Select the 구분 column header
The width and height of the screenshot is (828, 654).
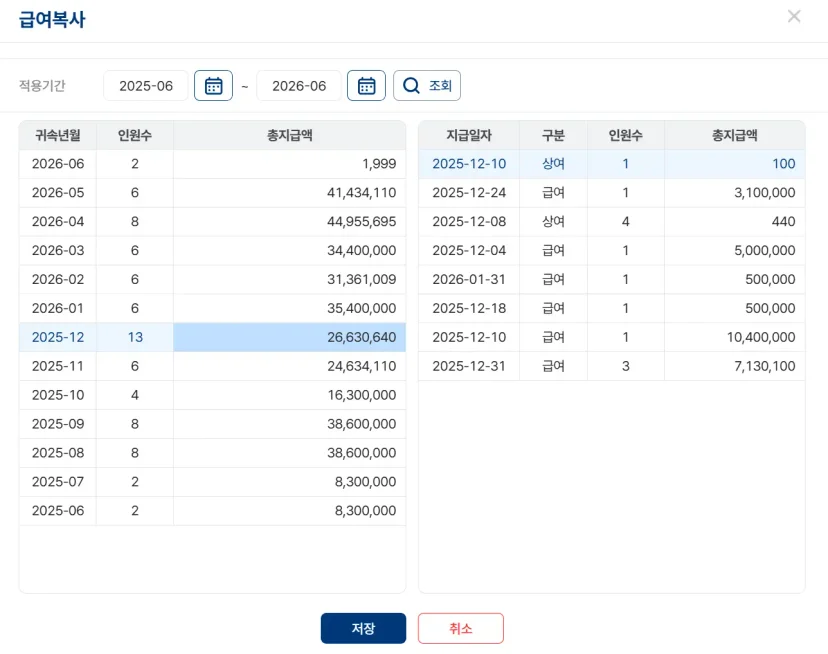(x=553, y=135)
